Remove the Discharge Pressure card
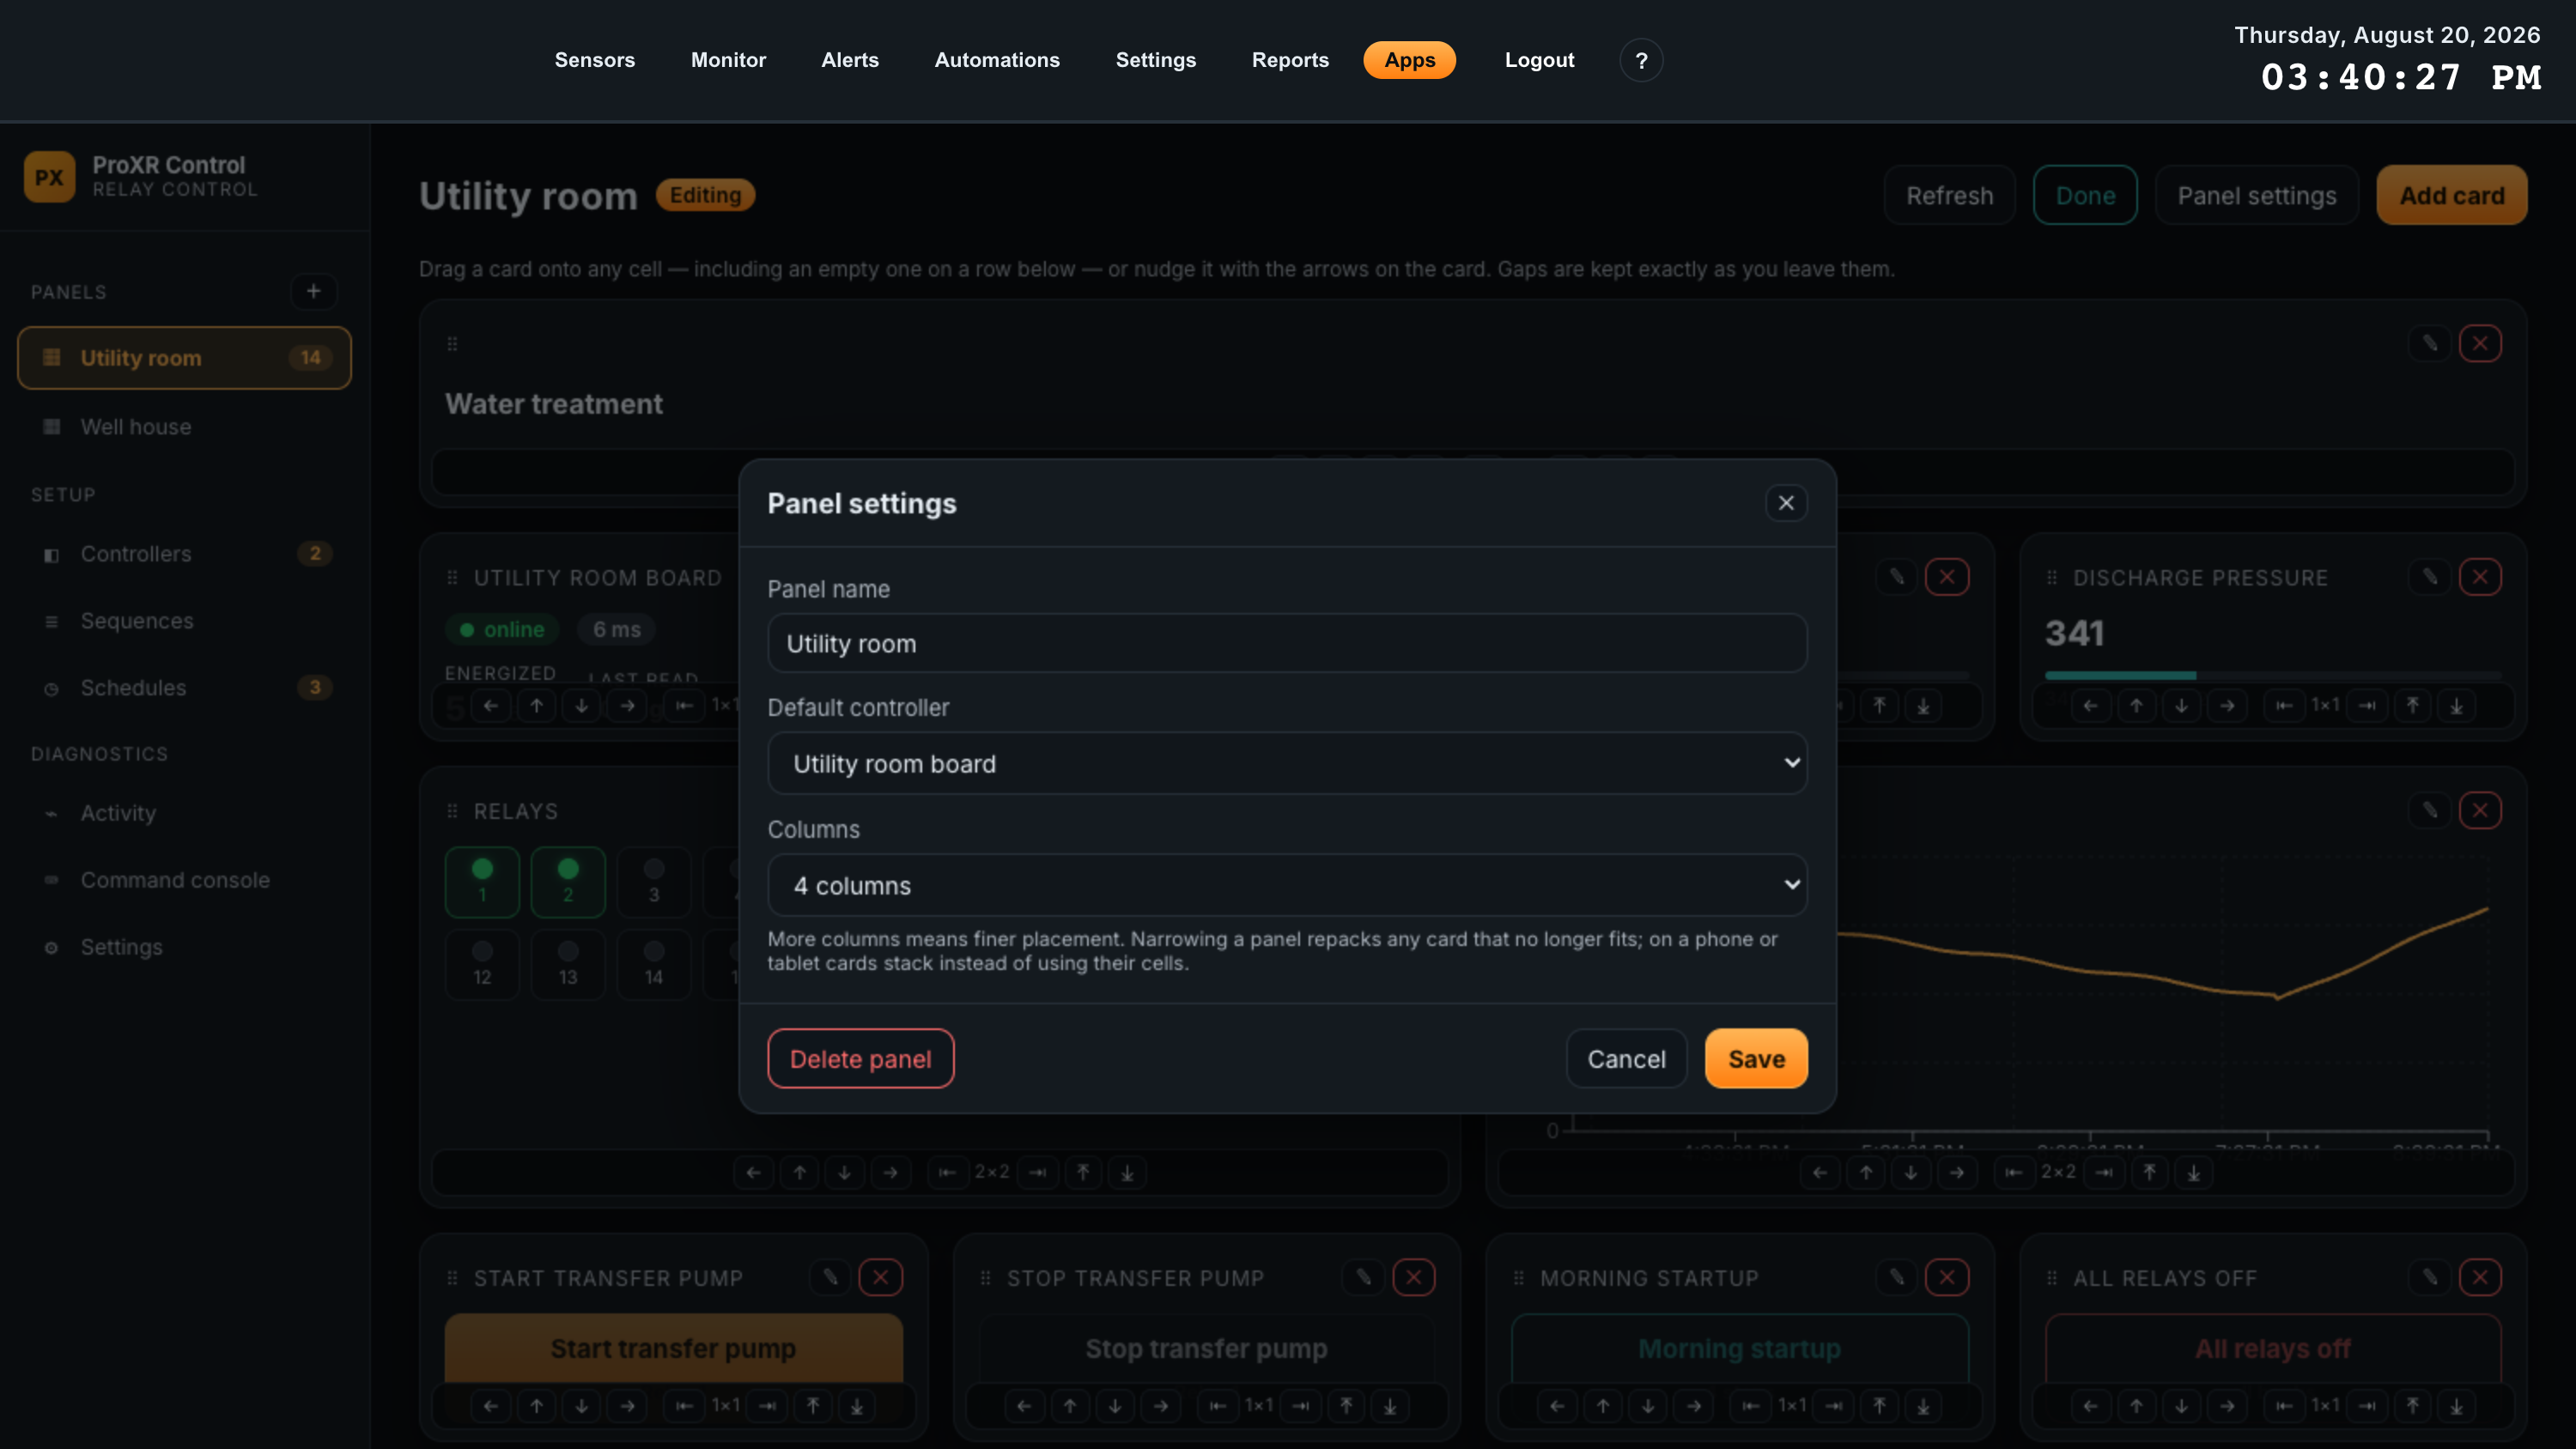 click(2480, 576)
